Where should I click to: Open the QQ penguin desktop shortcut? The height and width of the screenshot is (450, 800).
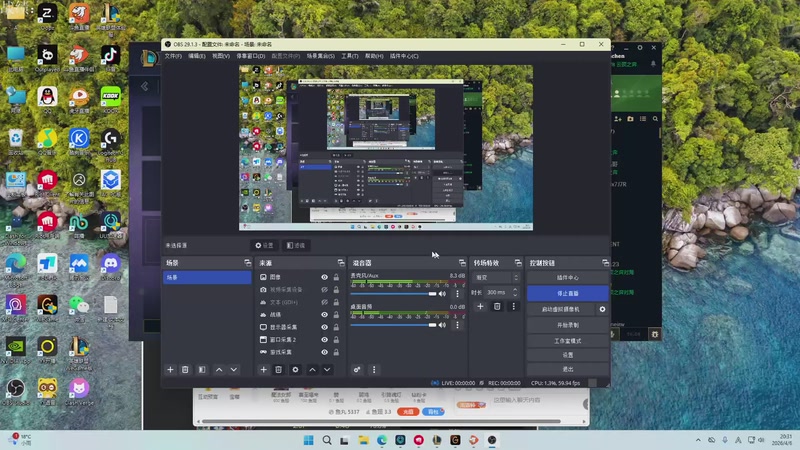click(x=47, y=100)
